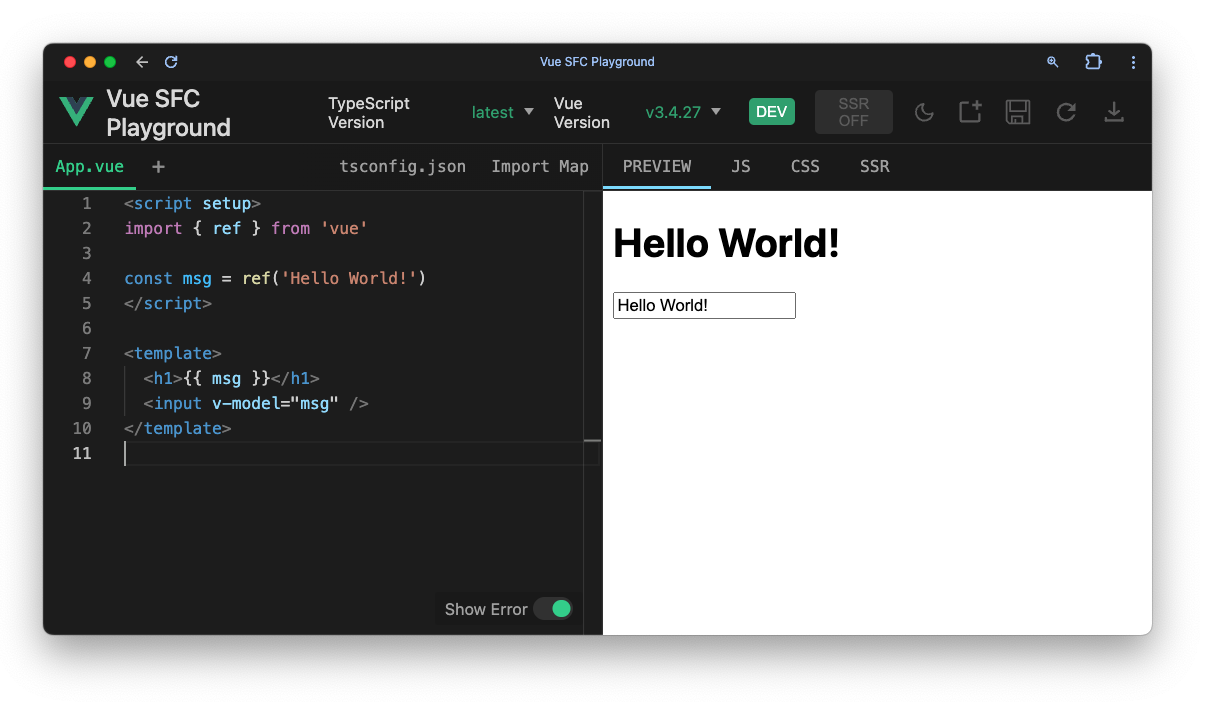
Task: Click the share link icon
Action: pos(970,112)
